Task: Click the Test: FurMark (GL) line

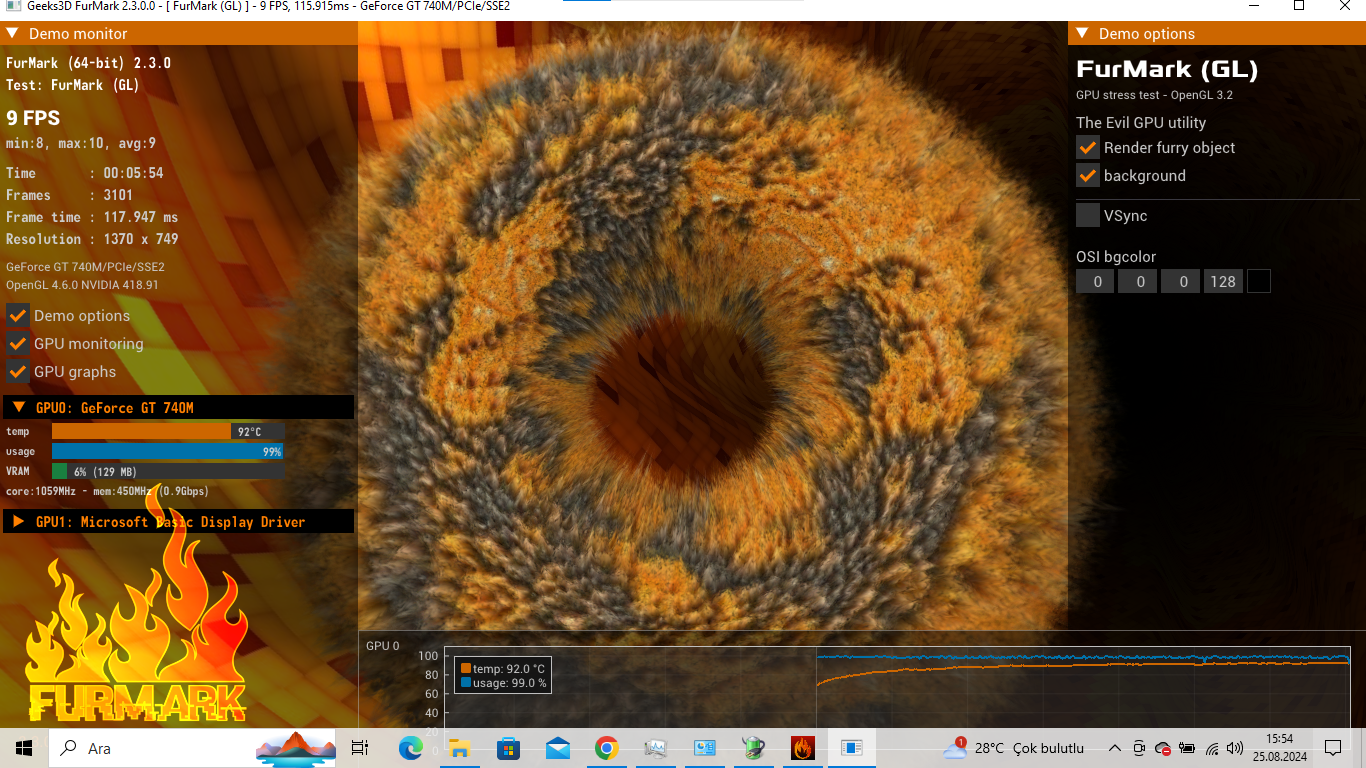Action: coord(73,85)
